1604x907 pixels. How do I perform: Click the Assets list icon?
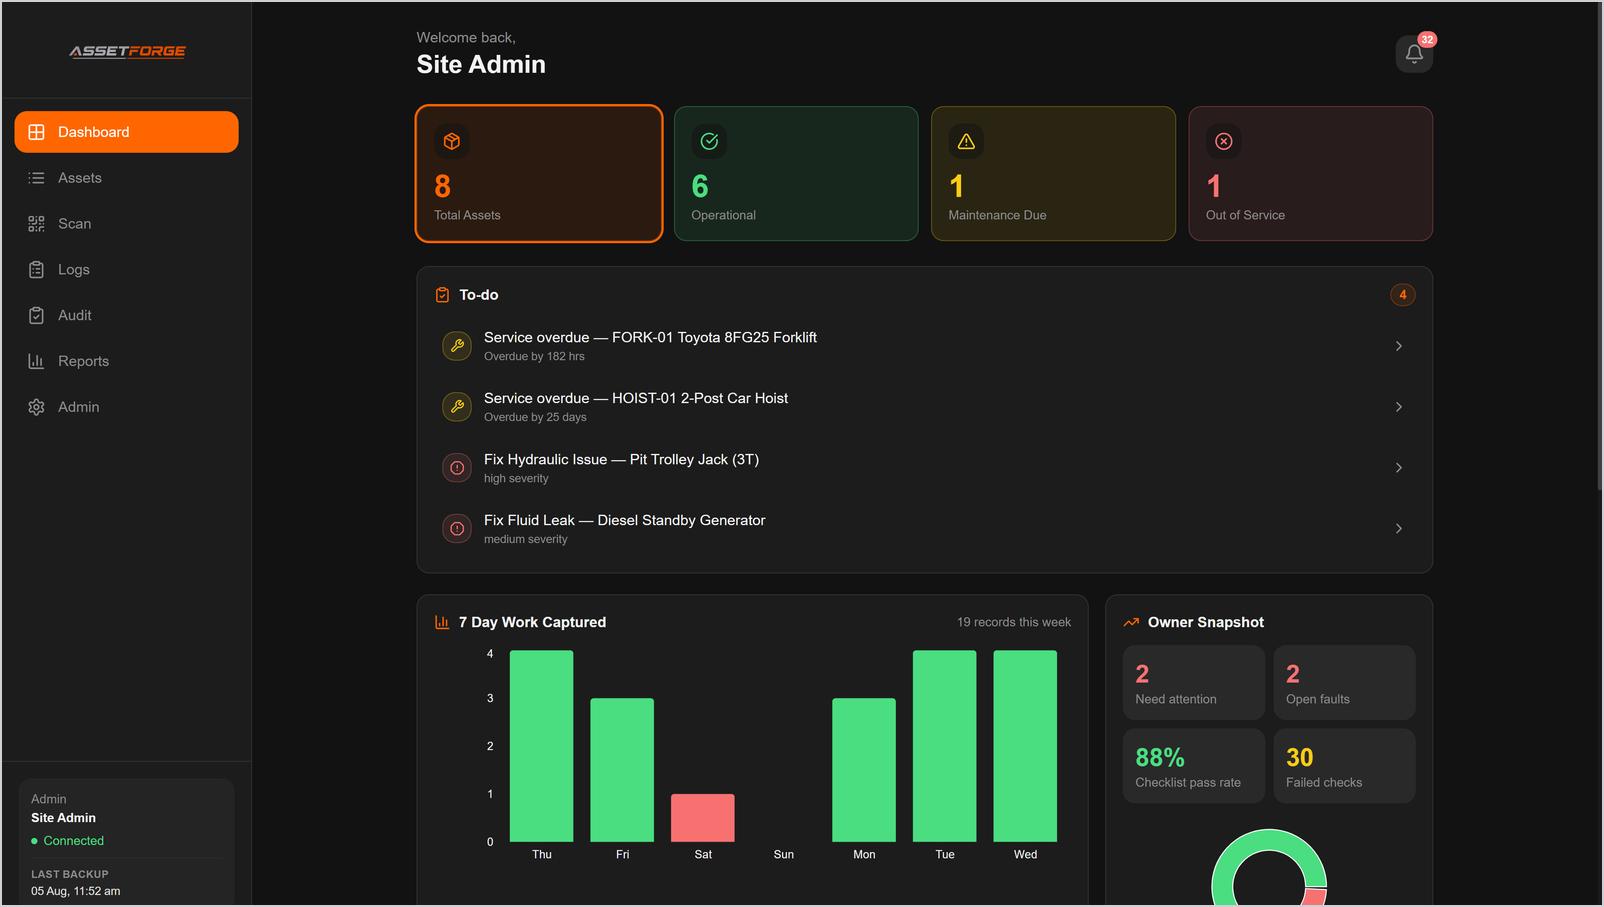36,178
